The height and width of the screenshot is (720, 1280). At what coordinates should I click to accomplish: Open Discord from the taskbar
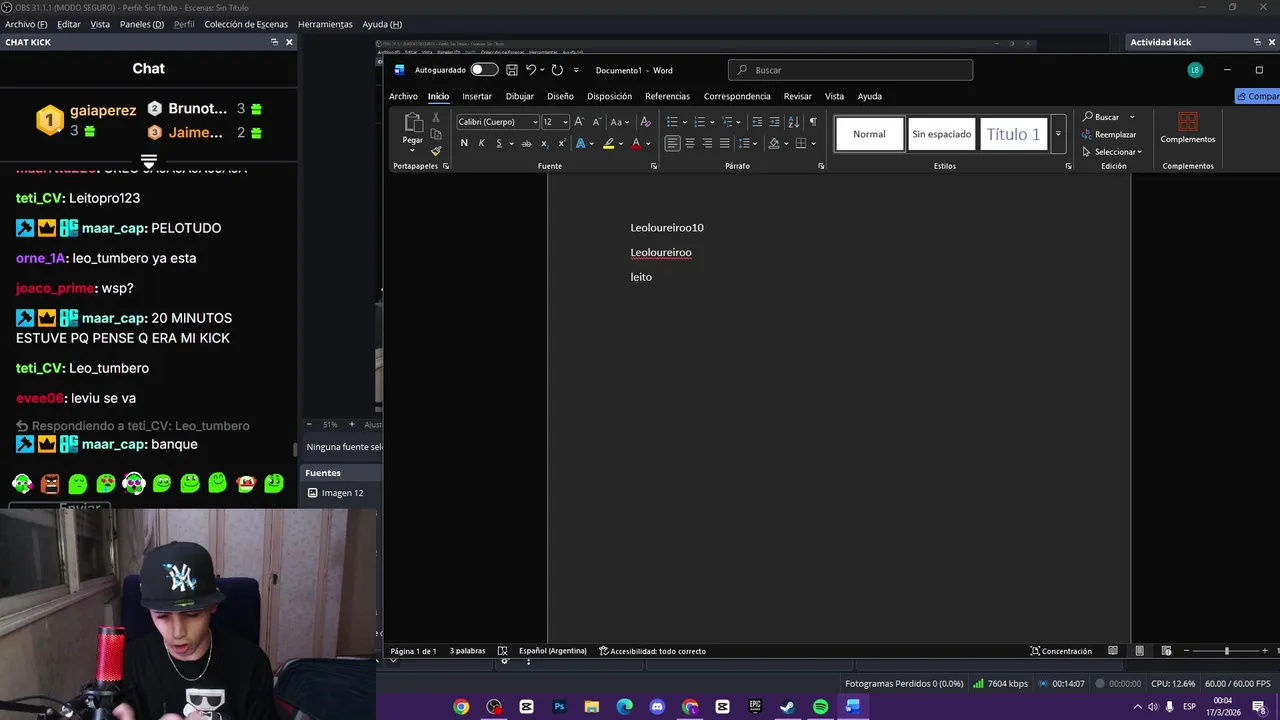coord(657,707)
